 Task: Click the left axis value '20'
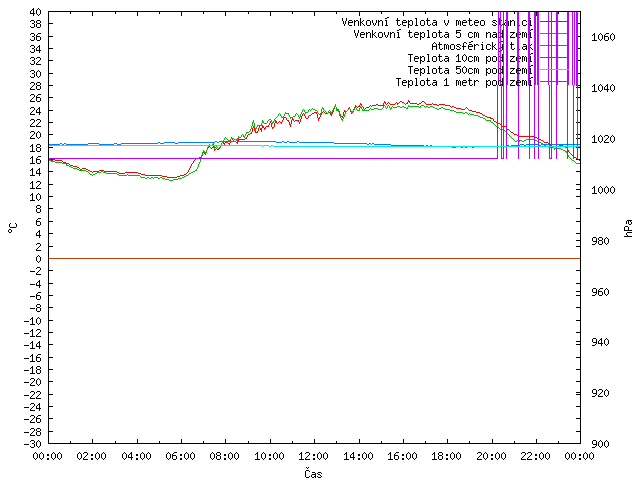click(x=36, y=135)
